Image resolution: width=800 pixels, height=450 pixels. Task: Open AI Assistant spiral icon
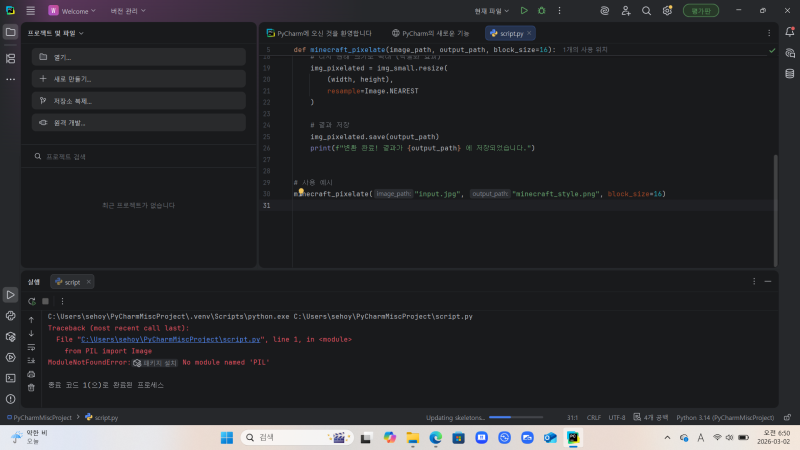point(605,11)
